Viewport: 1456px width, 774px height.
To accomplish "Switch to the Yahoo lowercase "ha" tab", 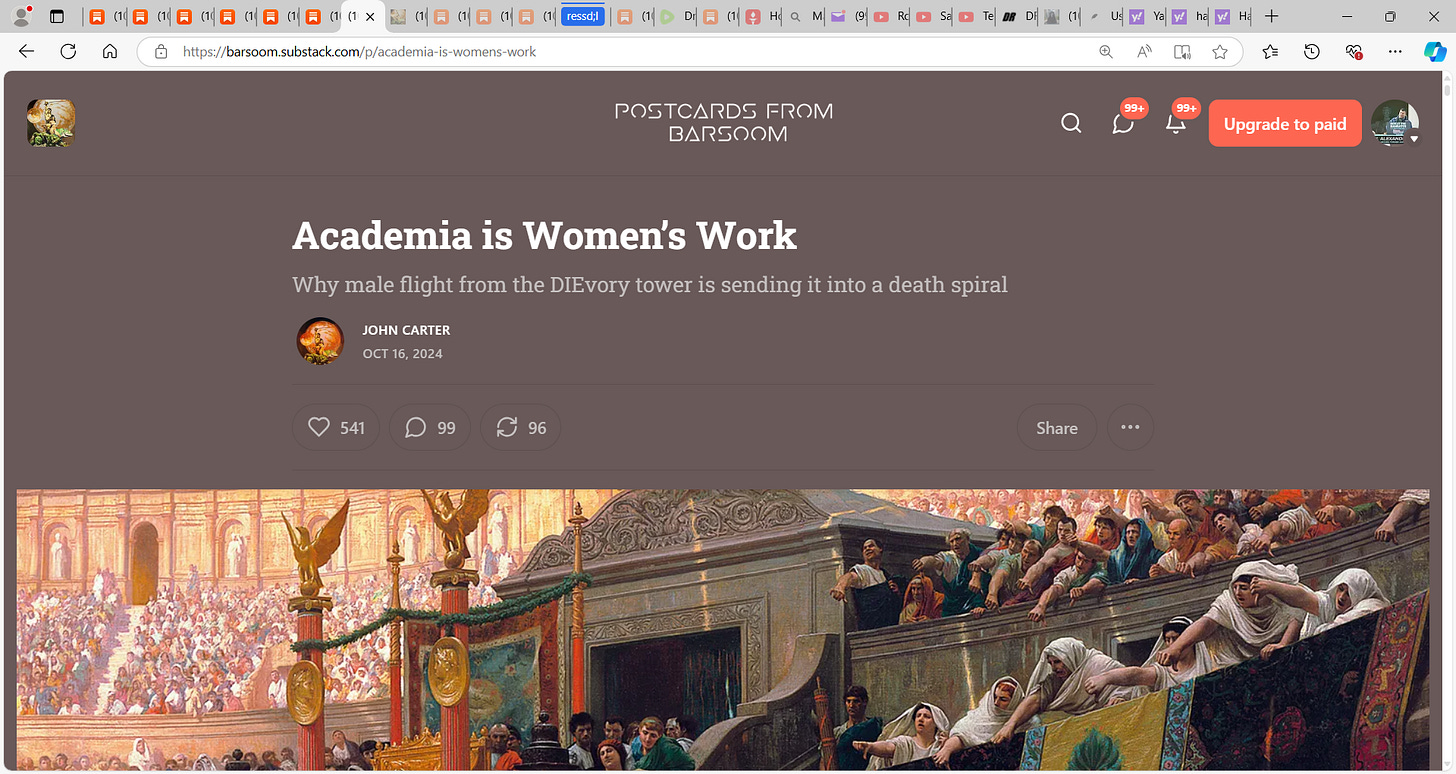I will (1190, 17).
